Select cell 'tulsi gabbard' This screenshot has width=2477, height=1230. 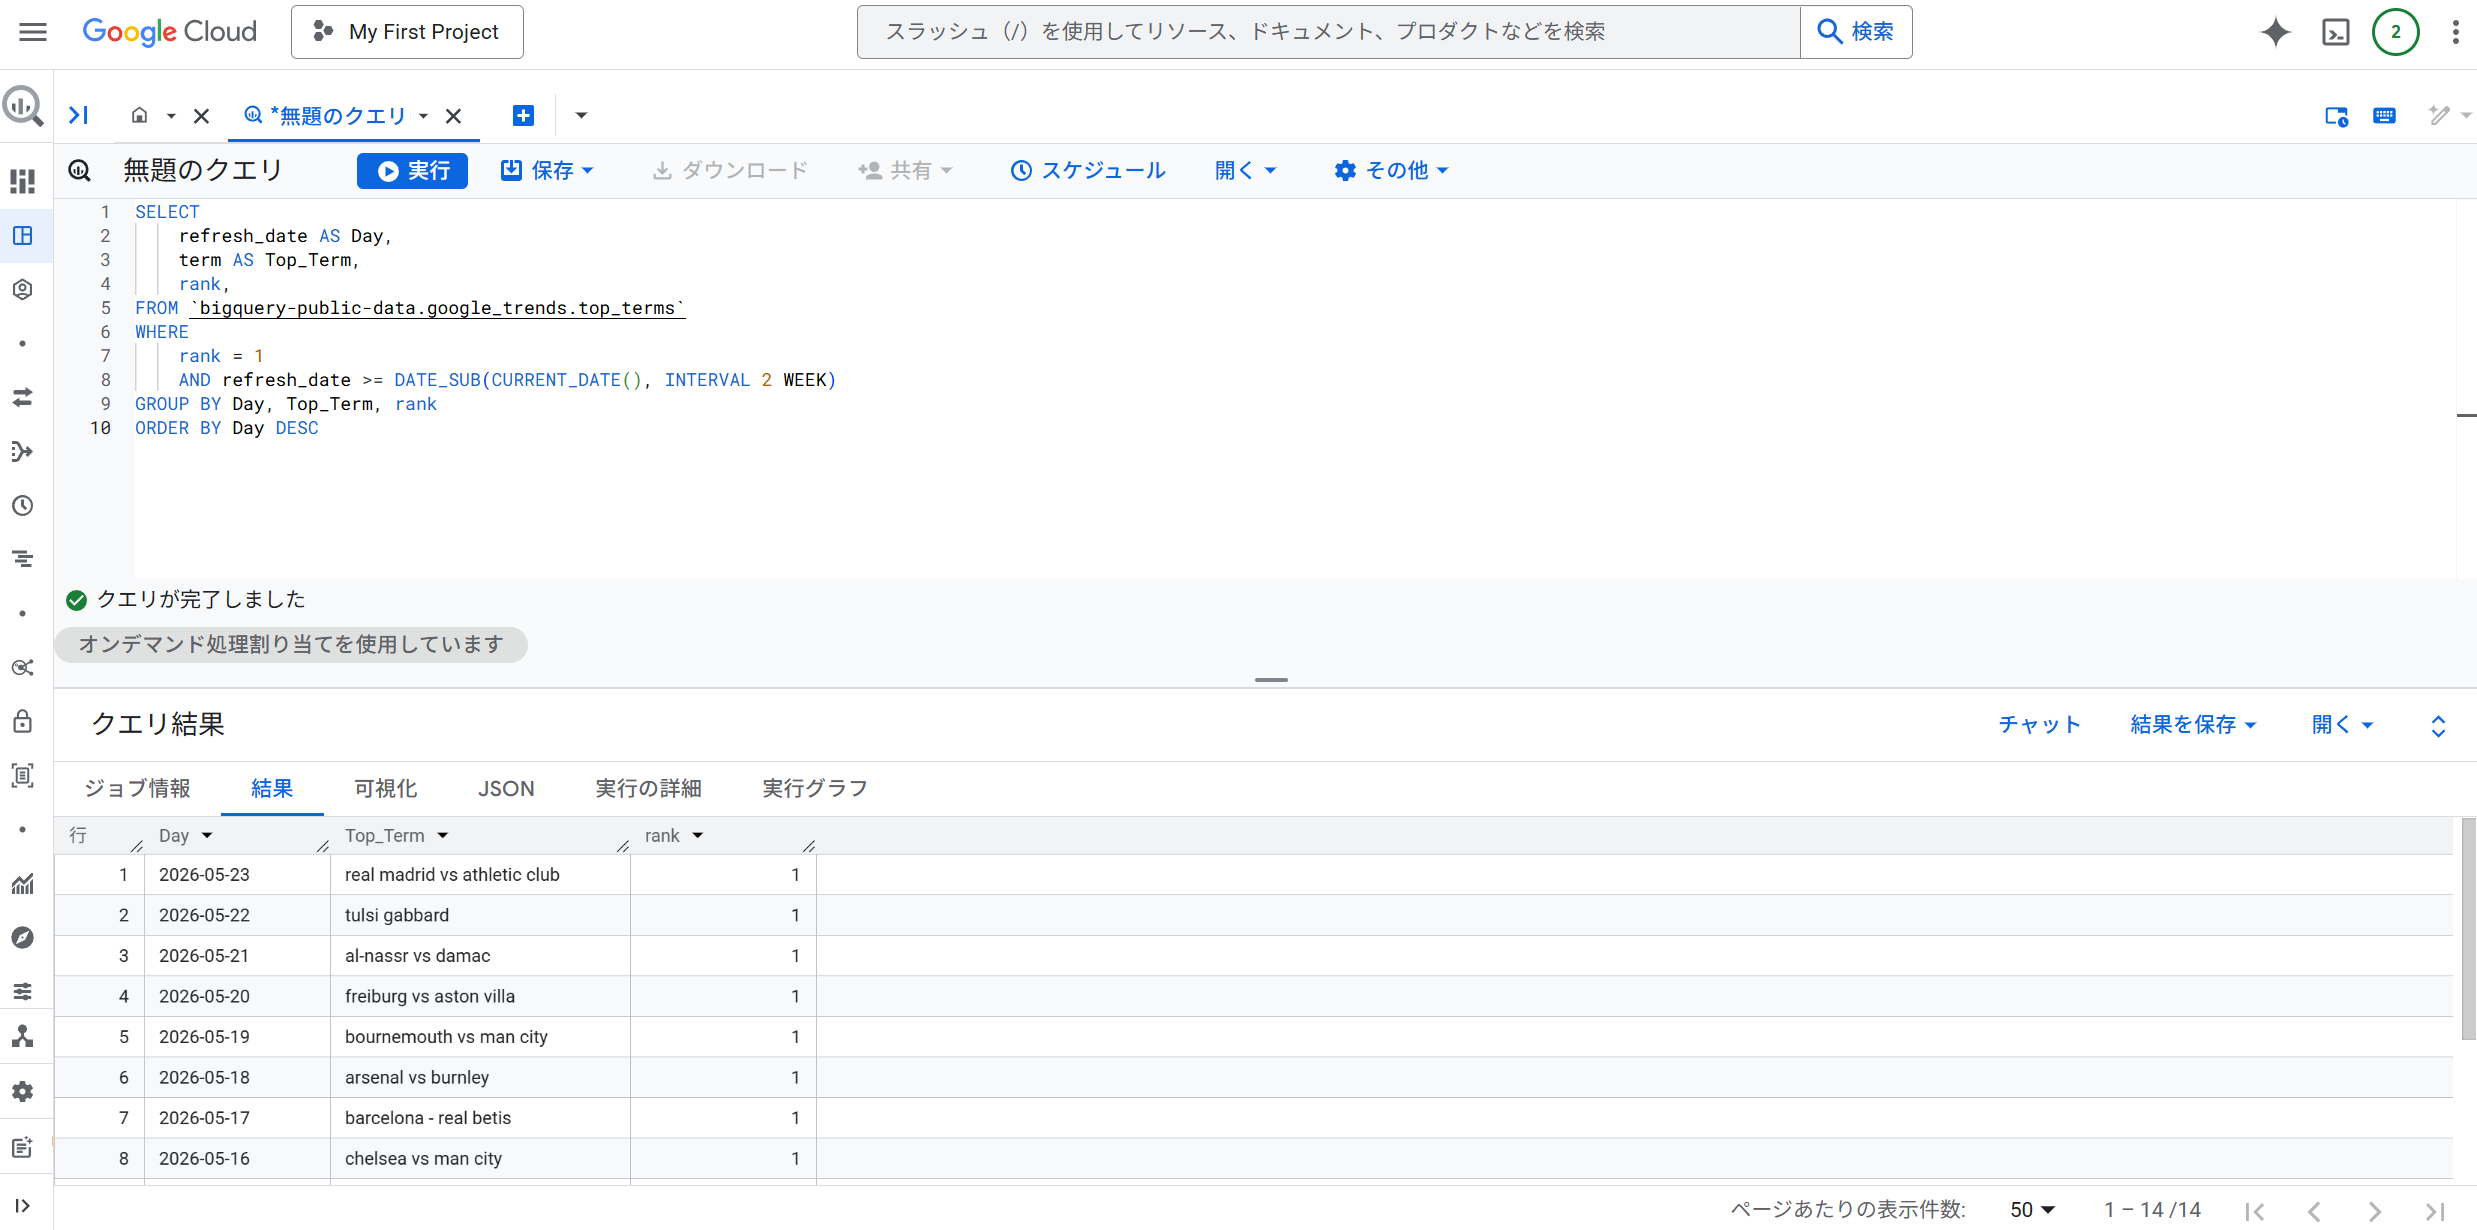click(x=480, y=916)
